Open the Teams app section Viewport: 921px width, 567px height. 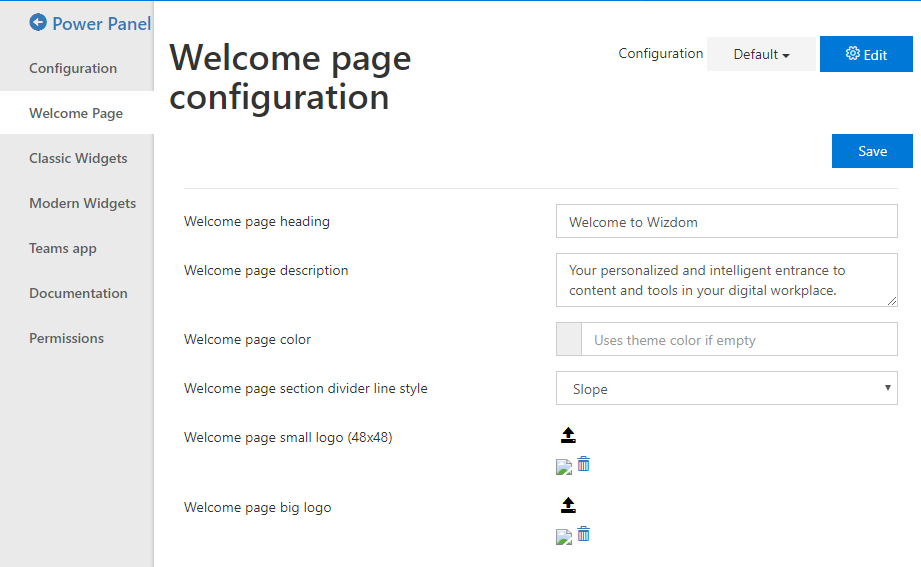point(63,249)
